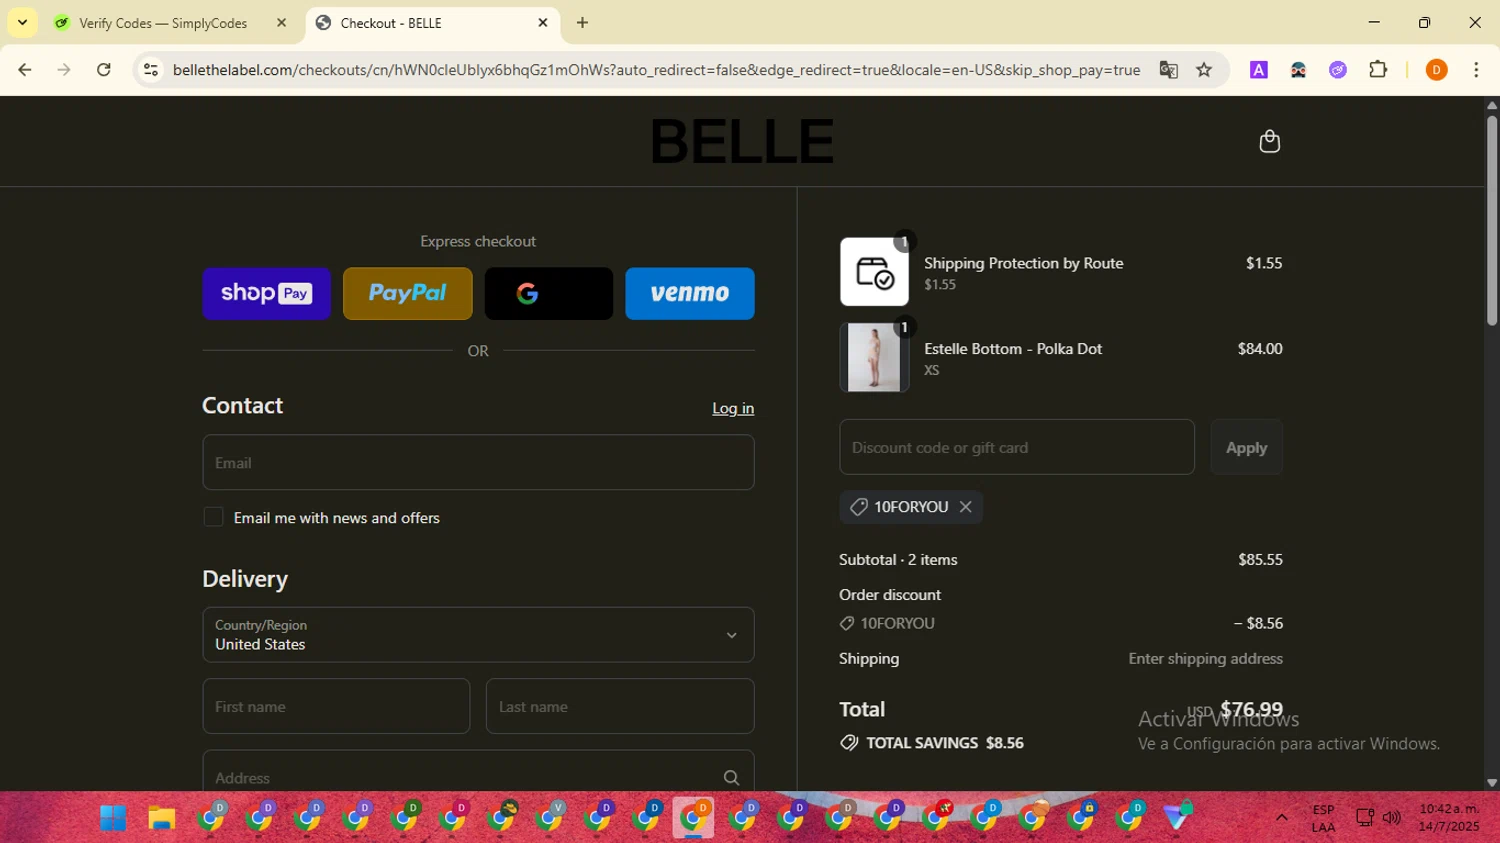Show hidden system tray icons
1500x843 pixels.
coord(1281,818)
